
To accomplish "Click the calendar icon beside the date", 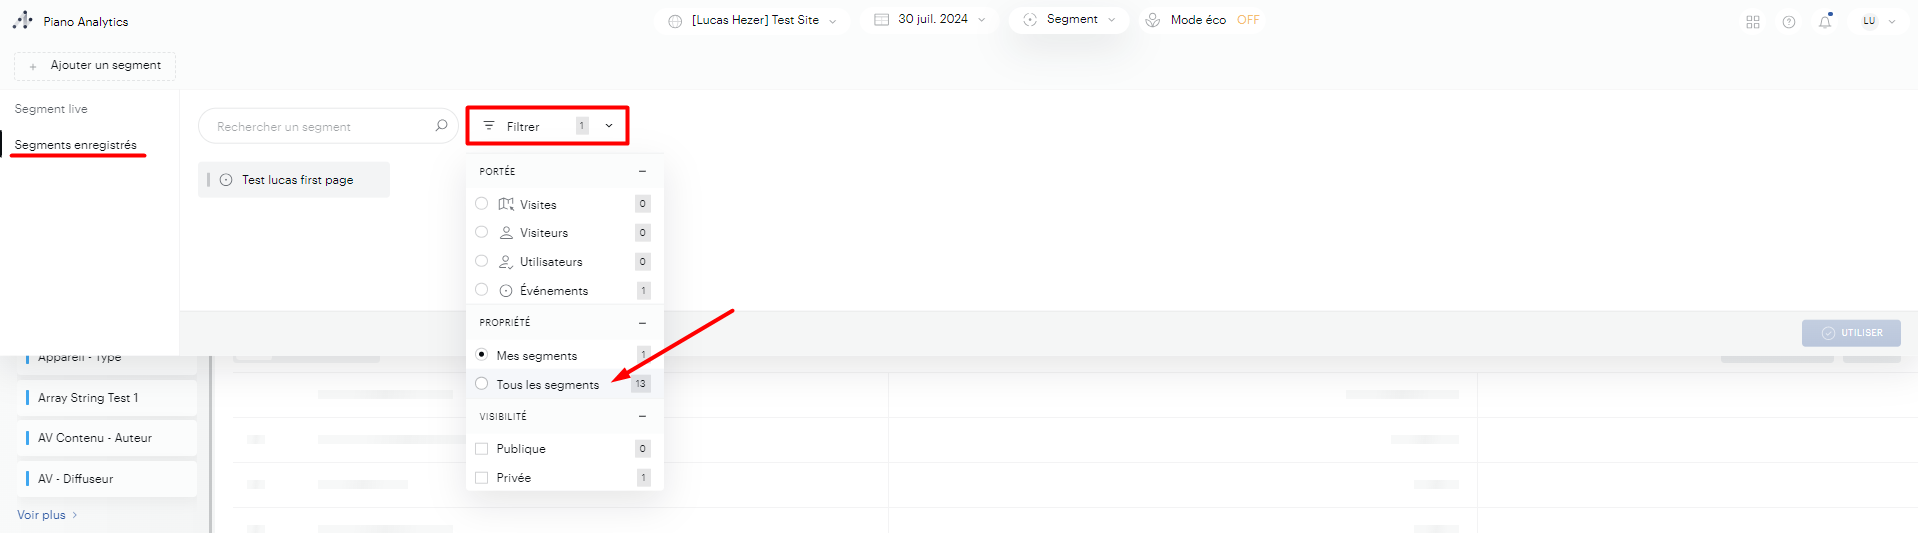I will (881, 19).
